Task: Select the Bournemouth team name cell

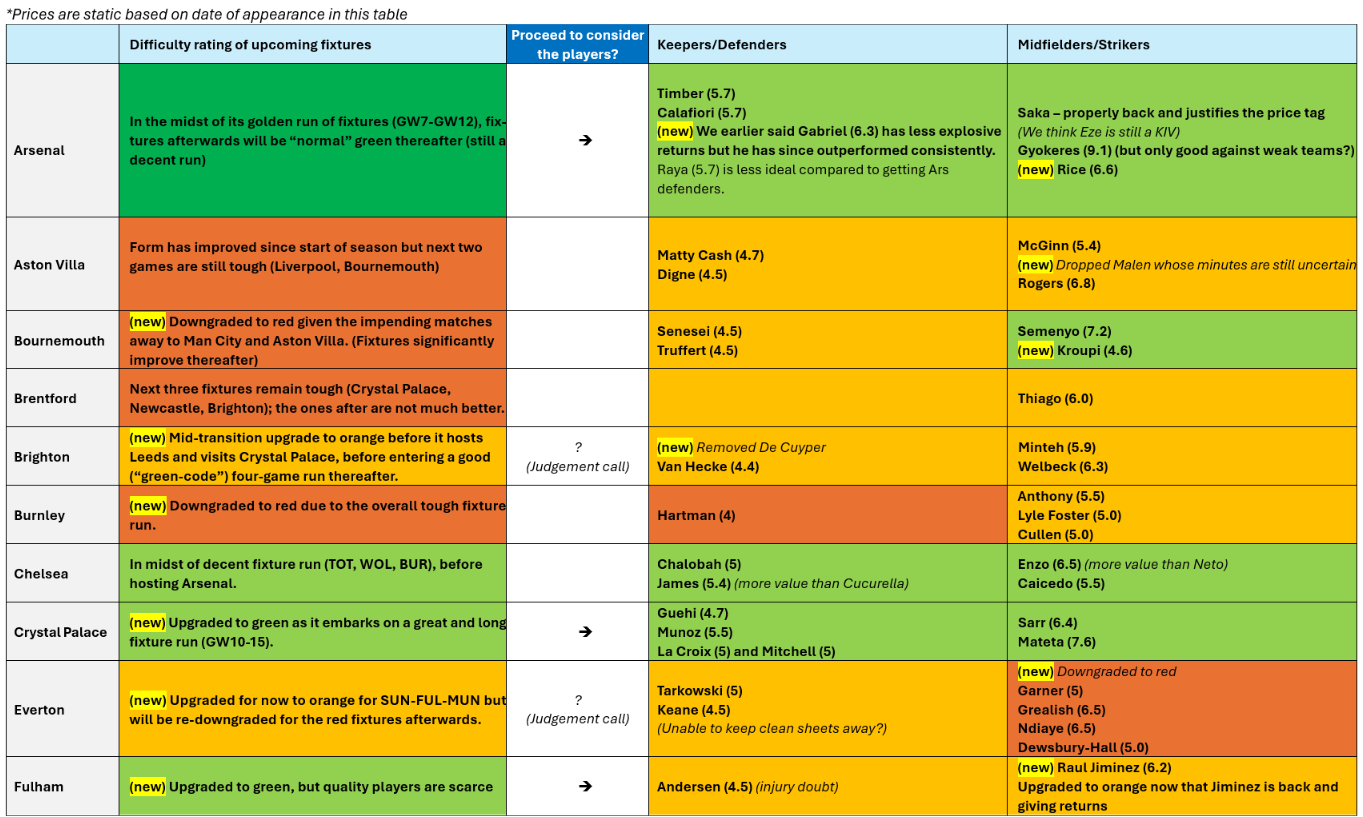Action: click(x=59, y=341)
